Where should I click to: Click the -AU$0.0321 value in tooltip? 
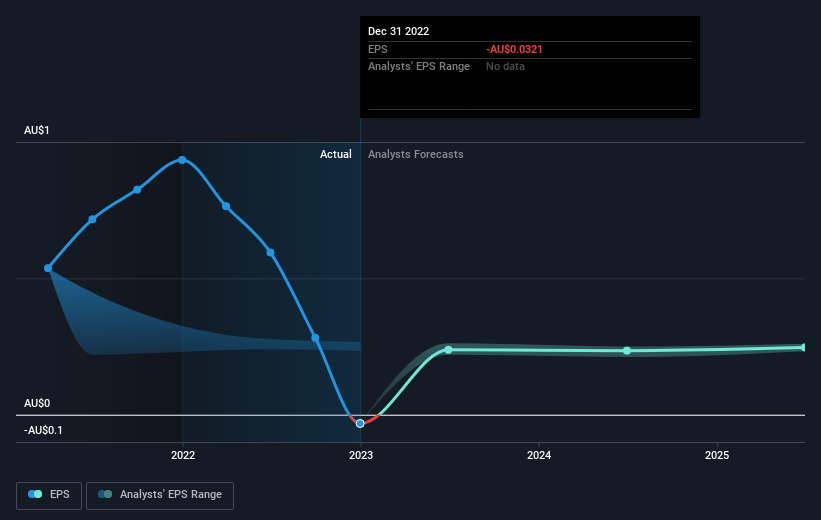click(514, 49)
